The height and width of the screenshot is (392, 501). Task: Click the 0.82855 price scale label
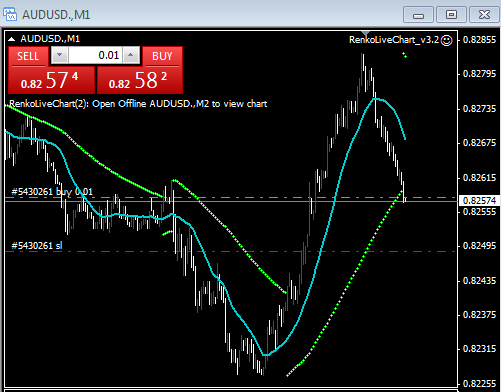point(479,40)
